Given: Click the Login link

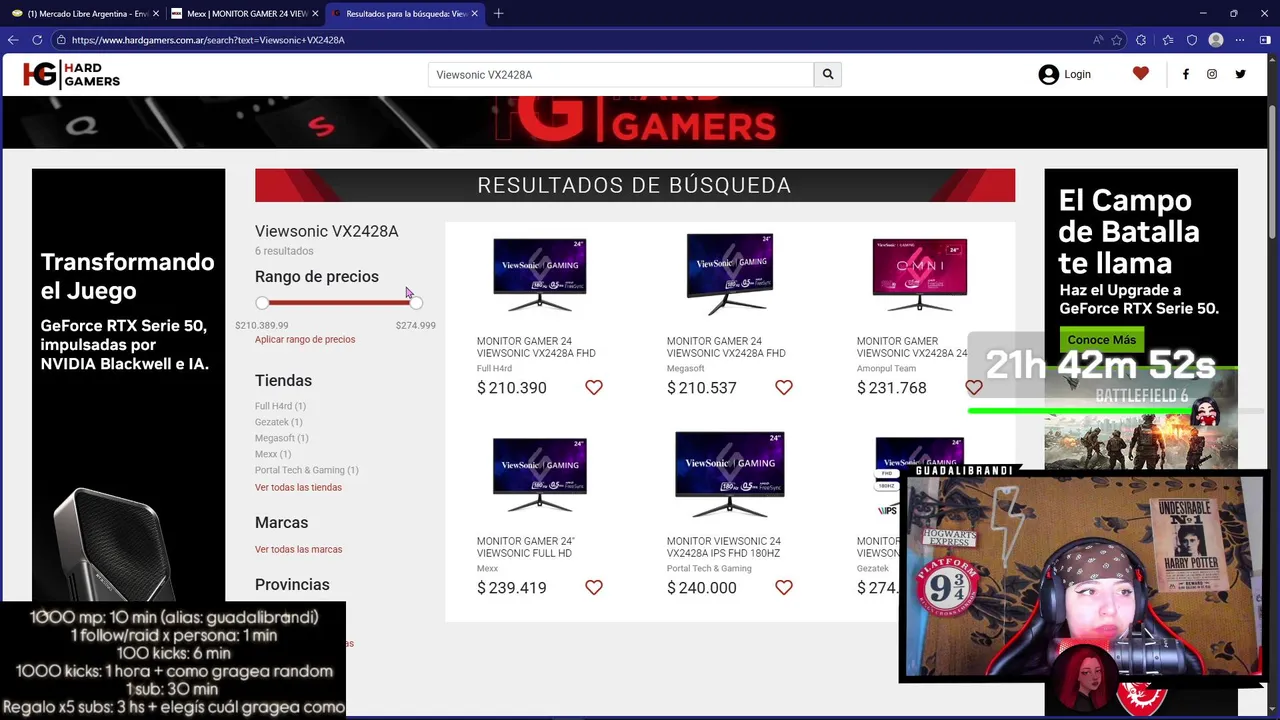Looking at the screenshot, I should (1077, 74).
